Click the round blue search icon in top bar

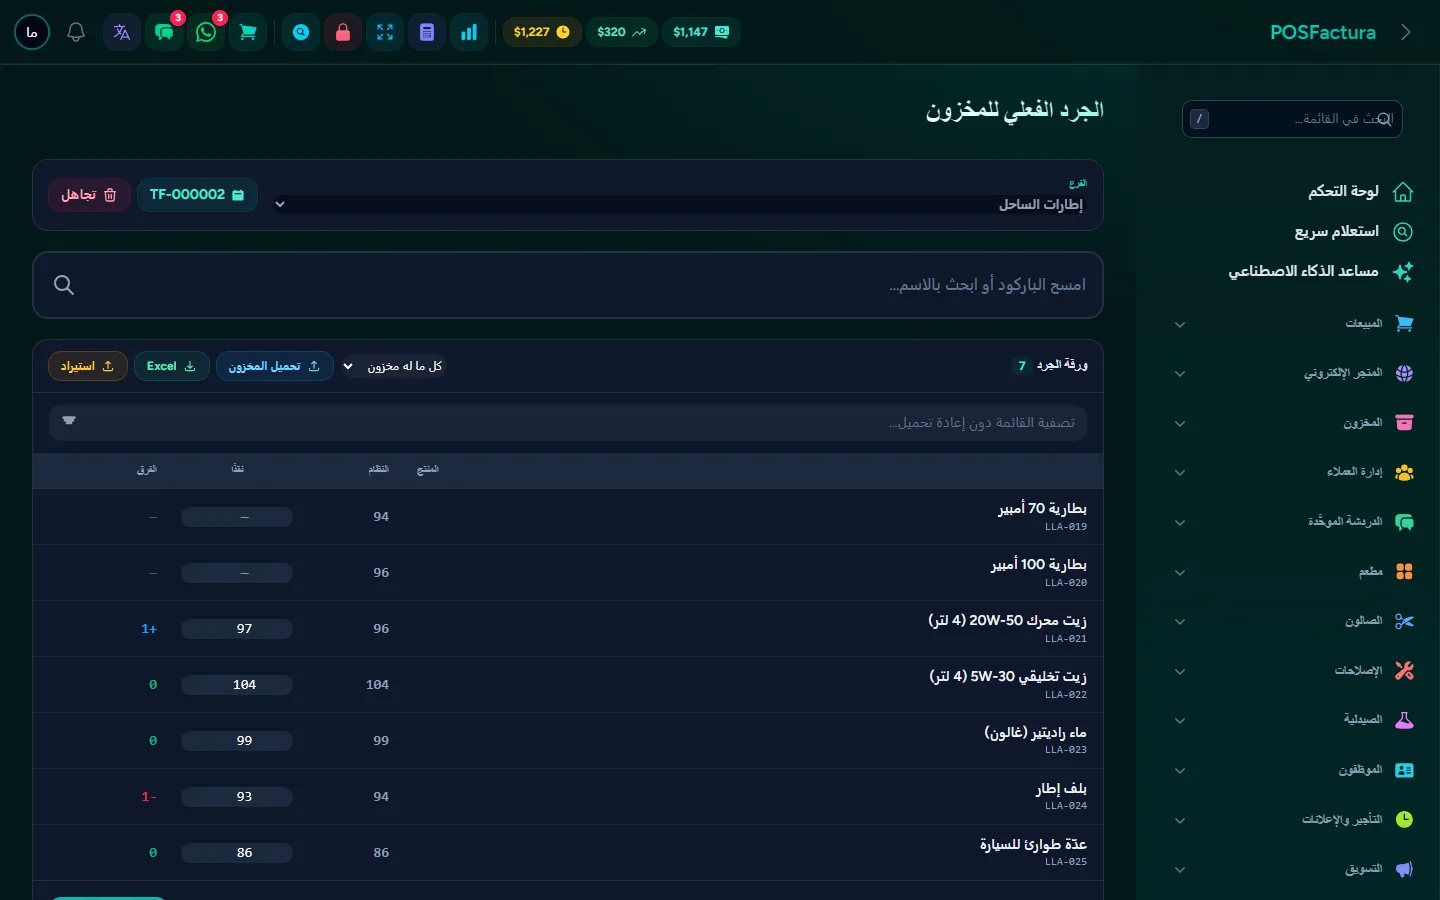point(301,32)
